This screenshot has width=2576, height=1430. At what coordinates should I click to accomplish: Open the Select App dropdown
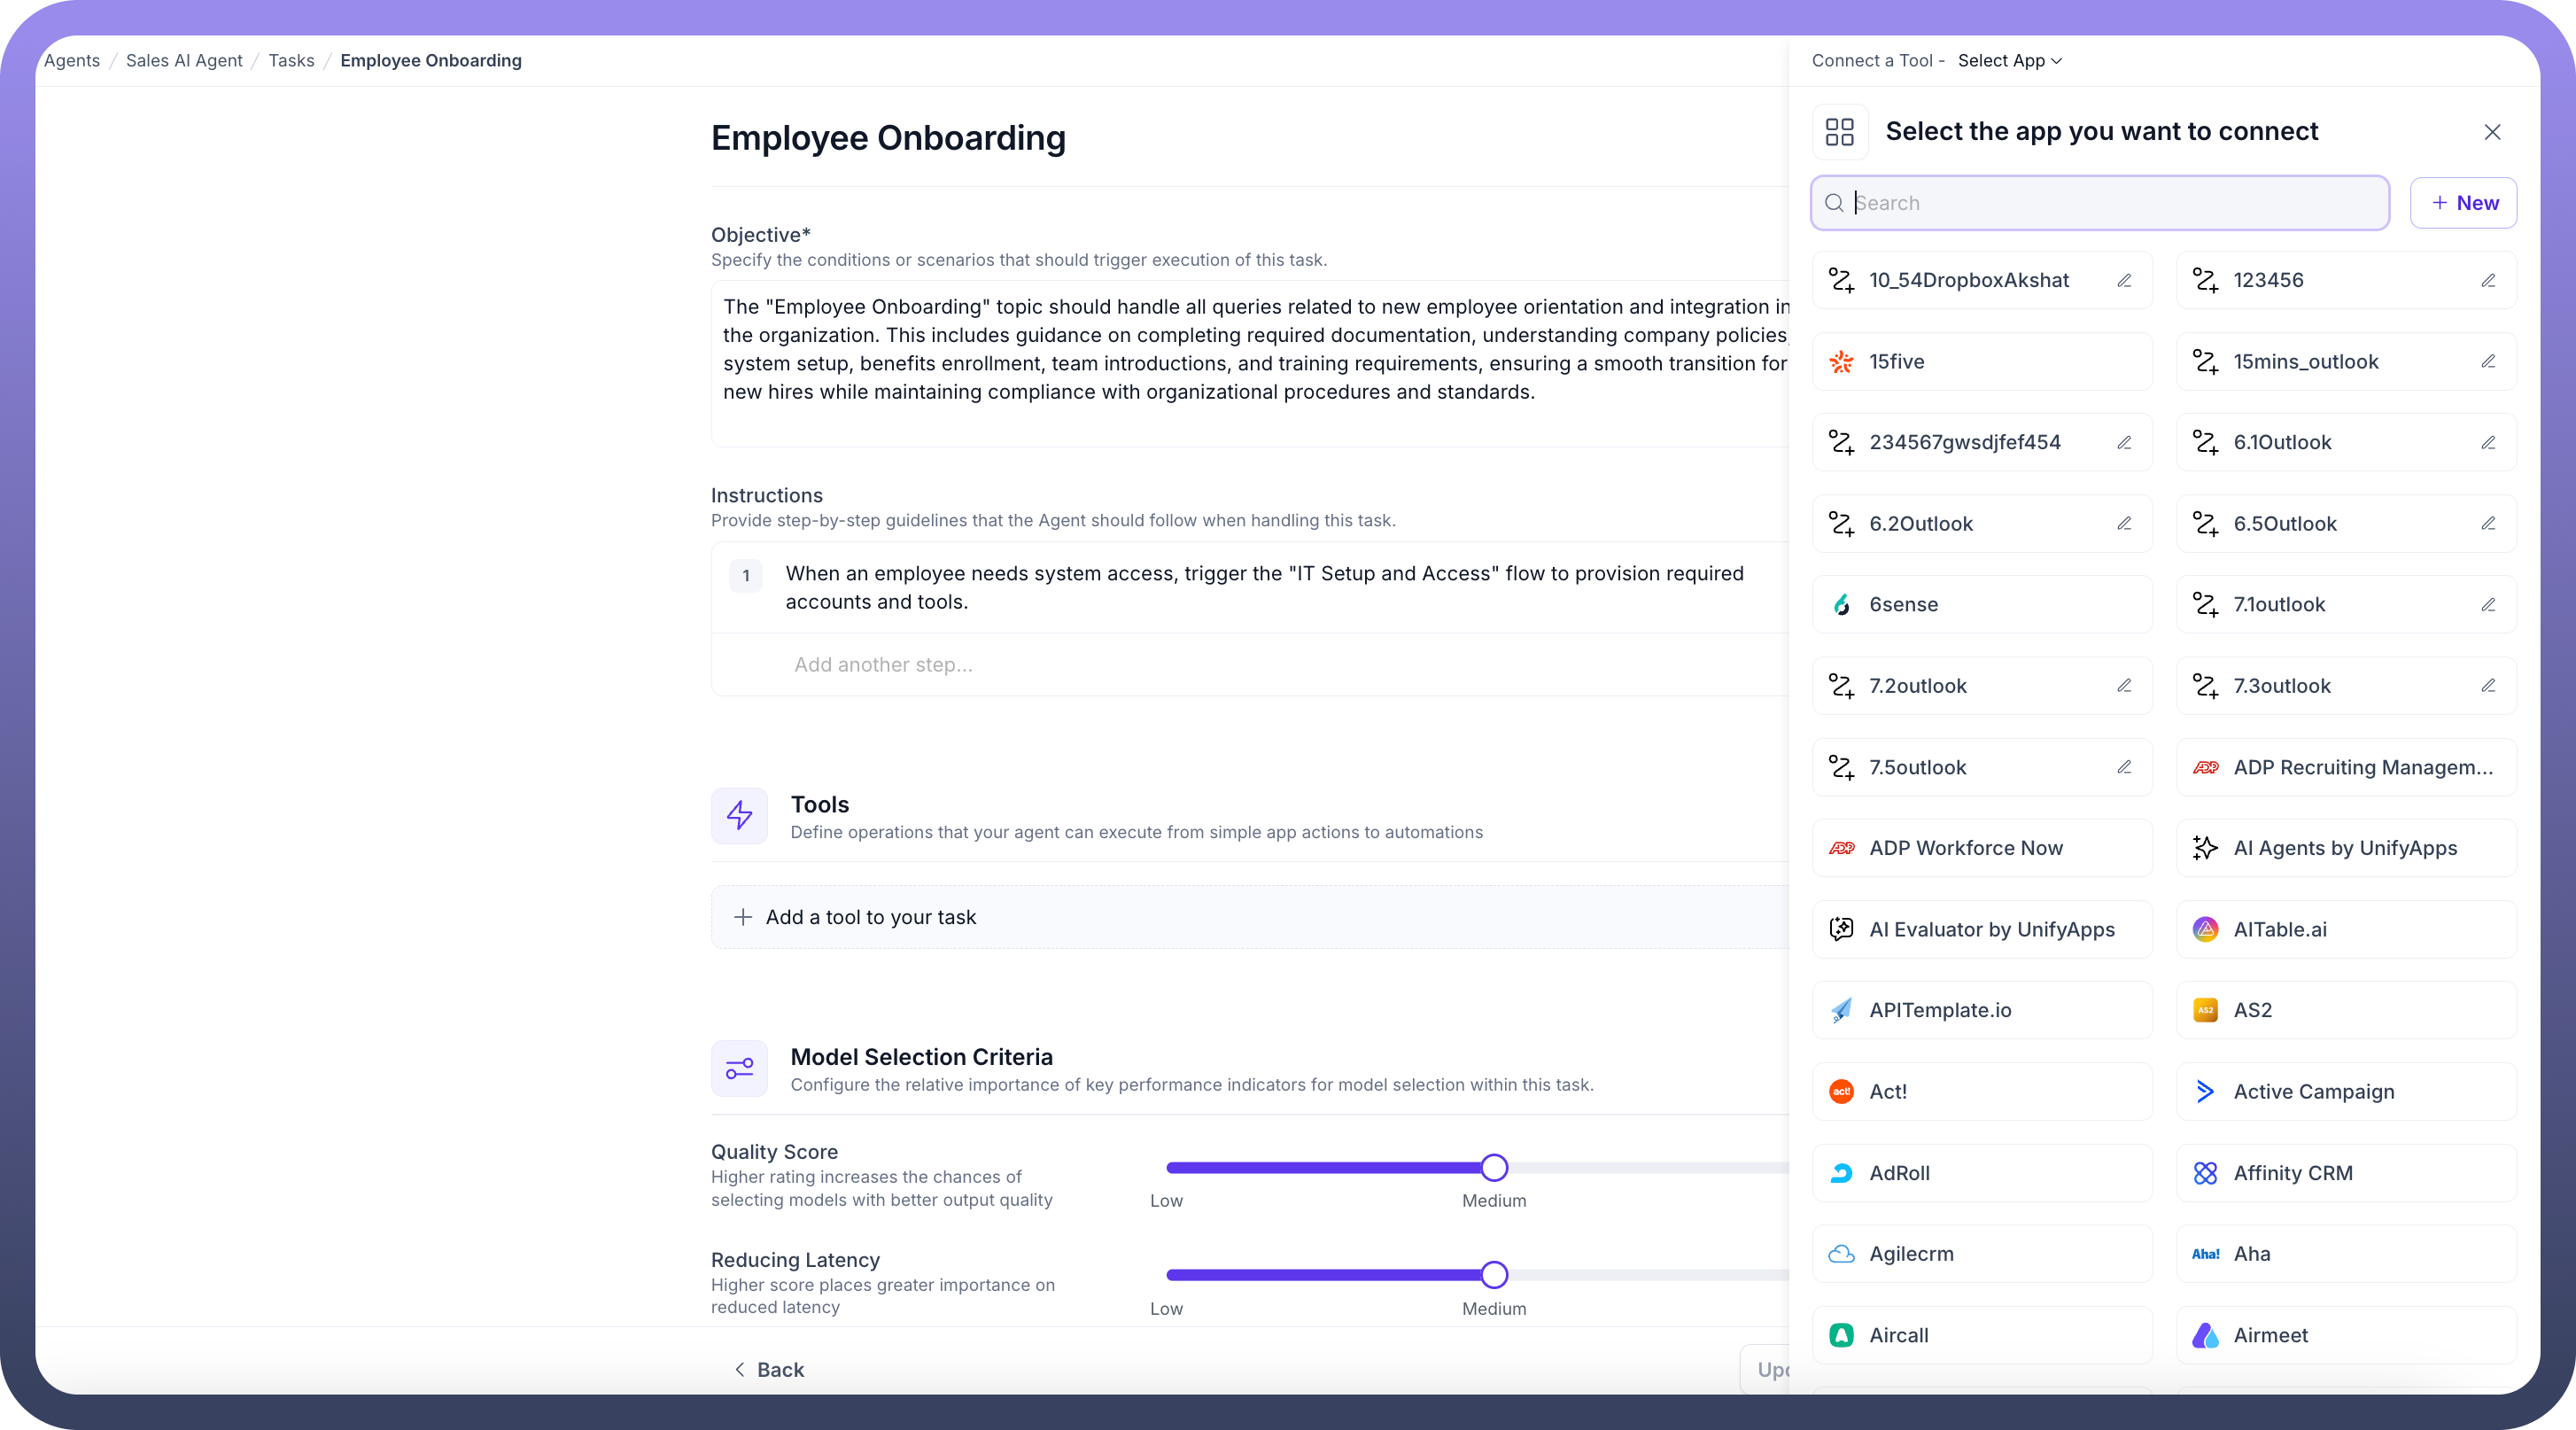[x=2009, y=61]
